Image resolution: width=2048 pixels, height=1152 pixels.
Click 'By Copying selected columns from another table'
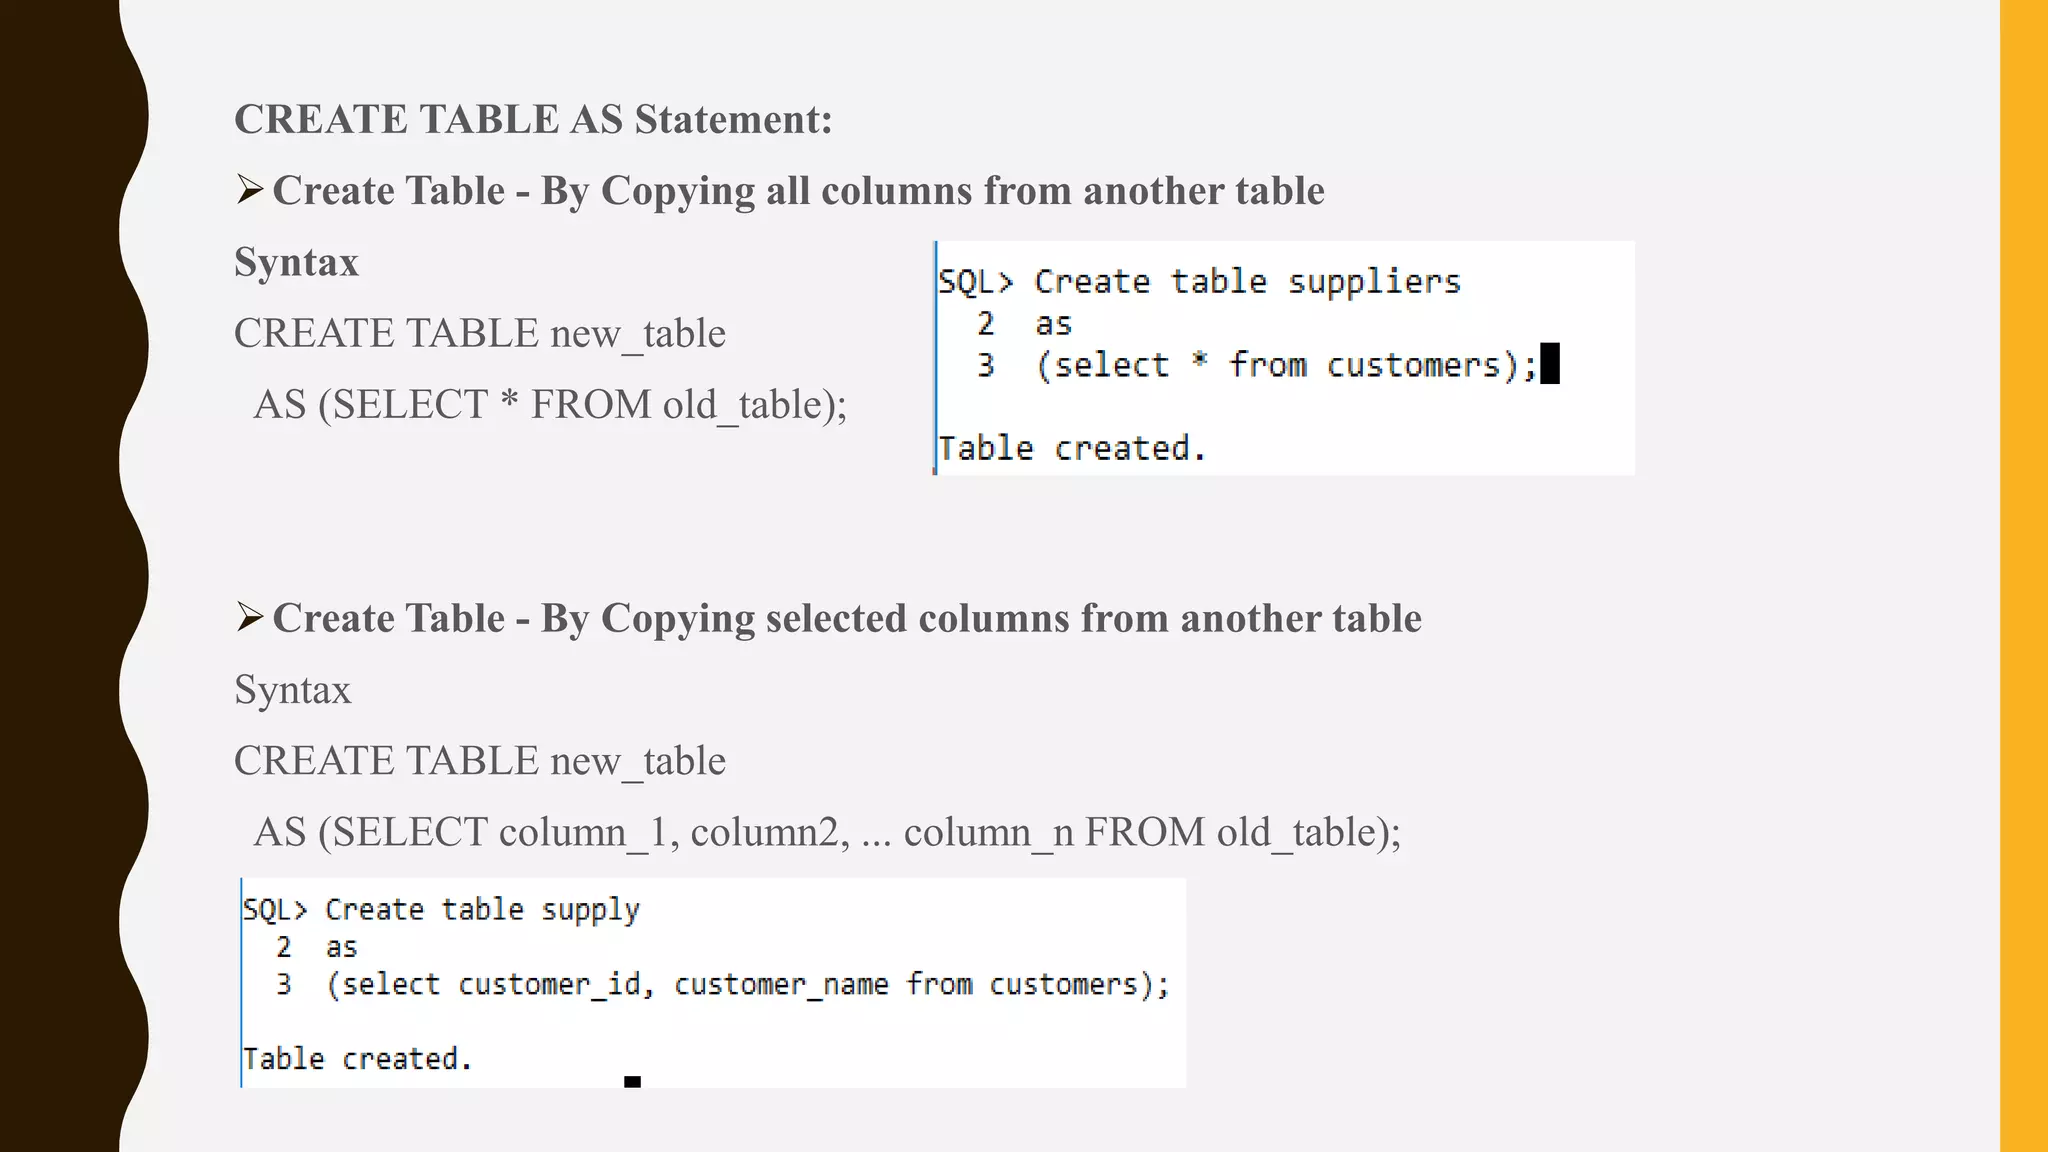[981, 619]
